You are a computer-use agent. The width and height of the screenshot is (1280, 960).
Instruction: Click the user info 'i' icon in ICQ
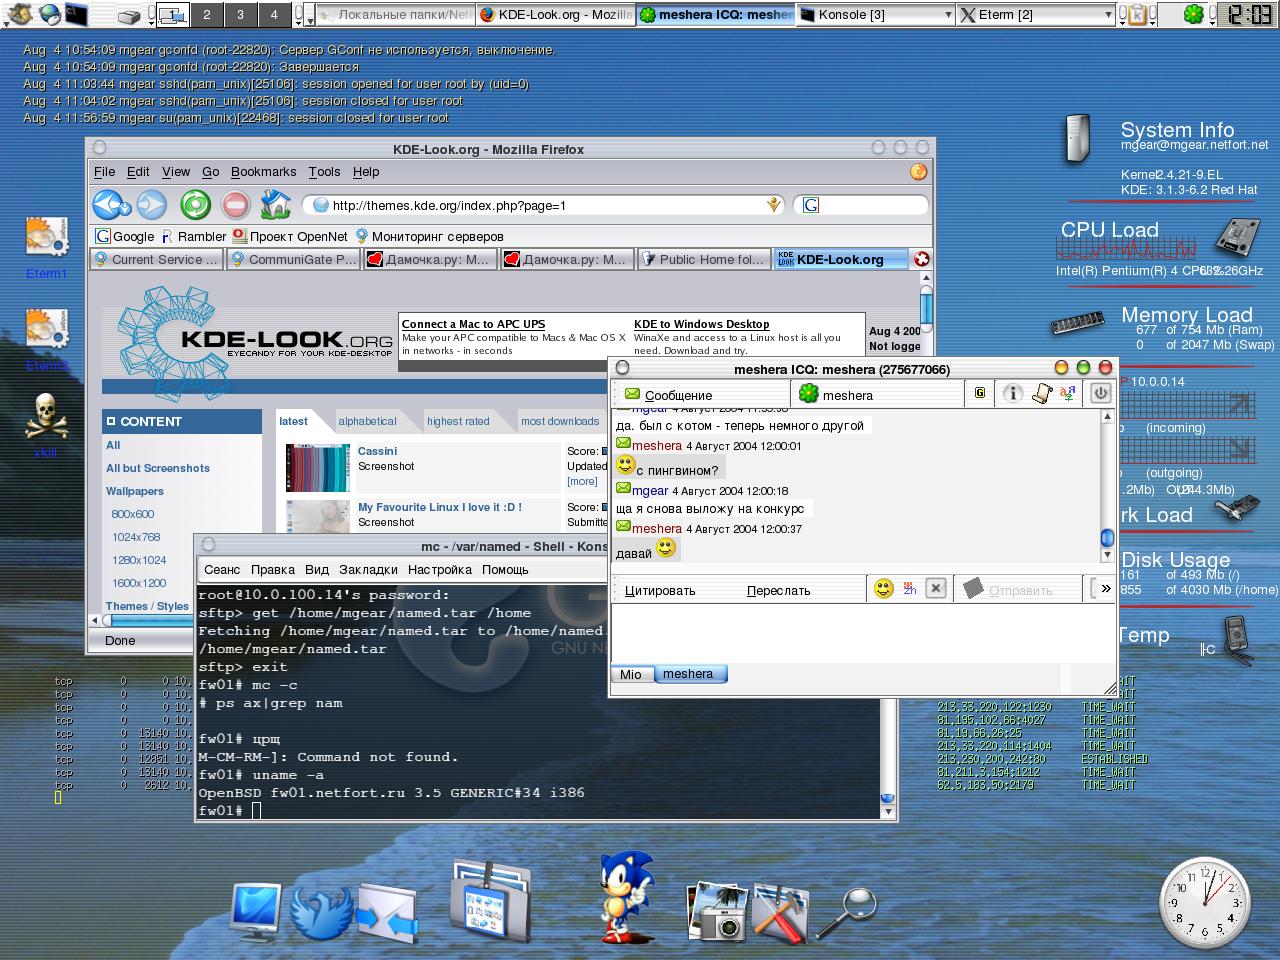(1012, 394)
